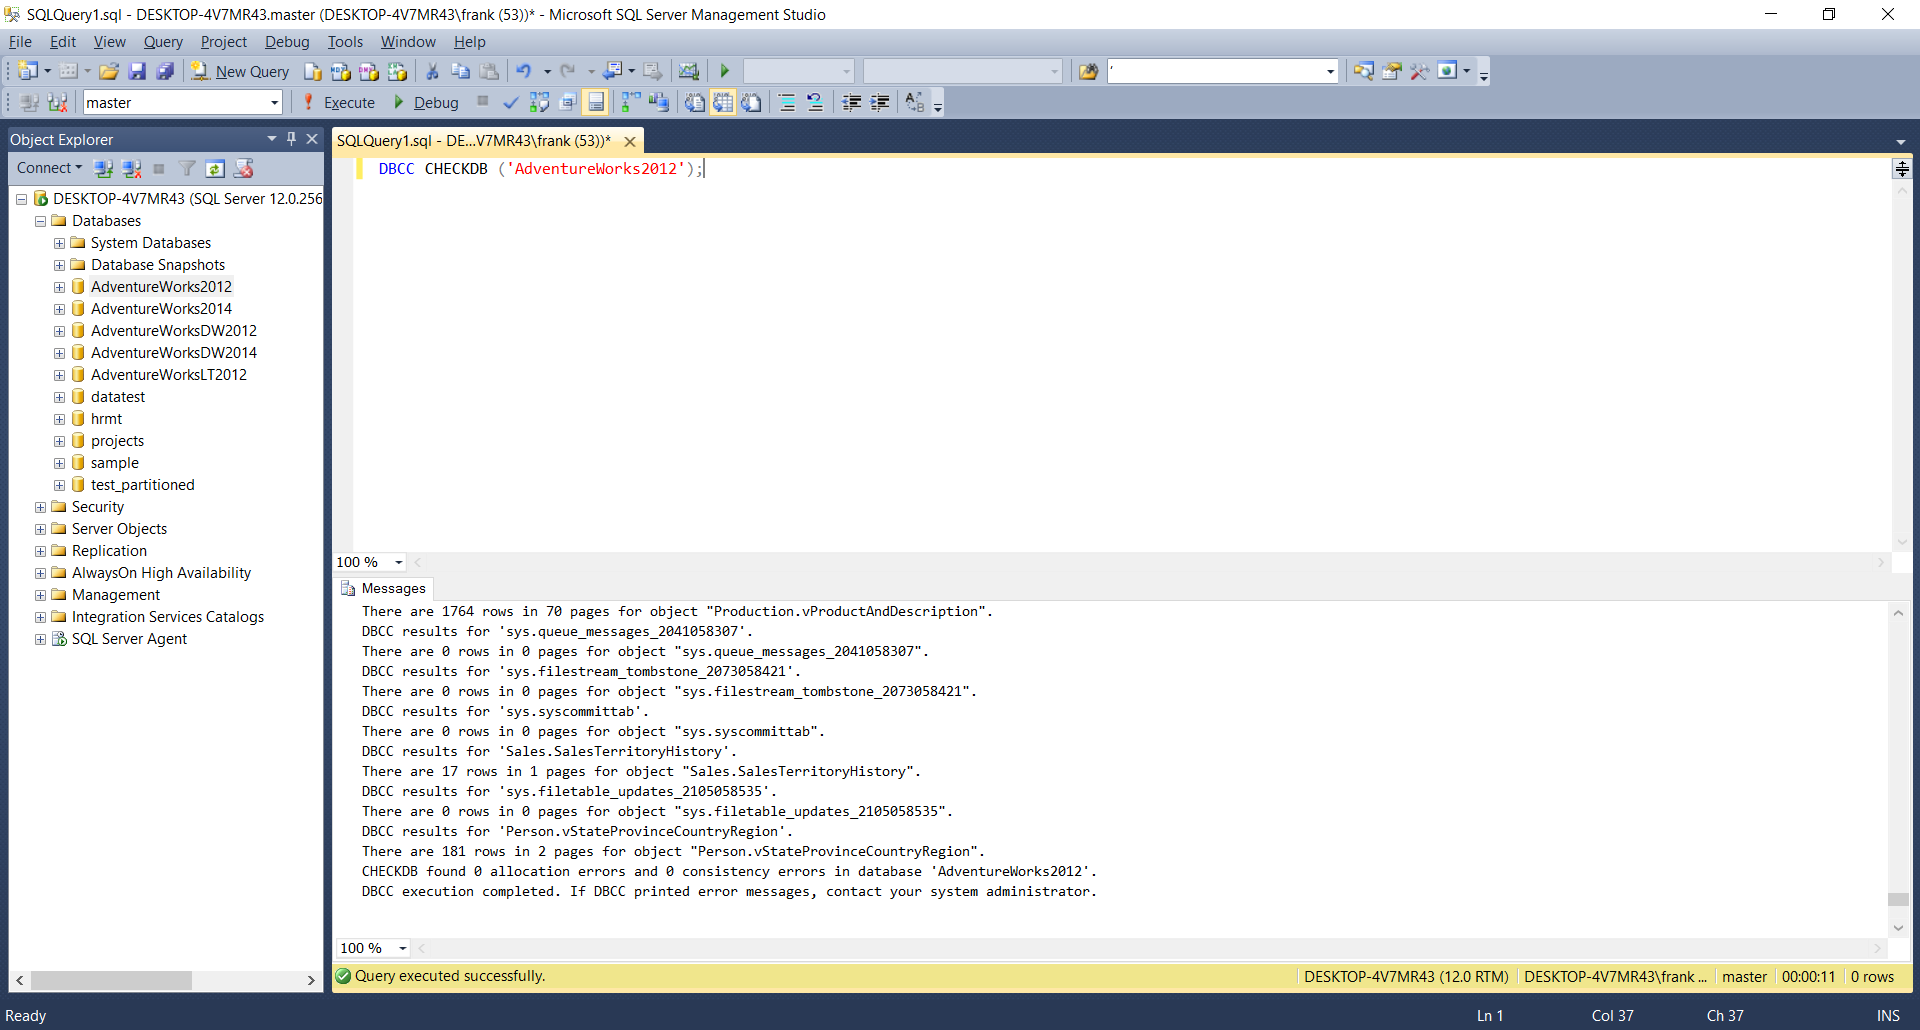Click the Change Connection icon
The height and width of the screenshot is (1030, 1920).
coord(57,102)
